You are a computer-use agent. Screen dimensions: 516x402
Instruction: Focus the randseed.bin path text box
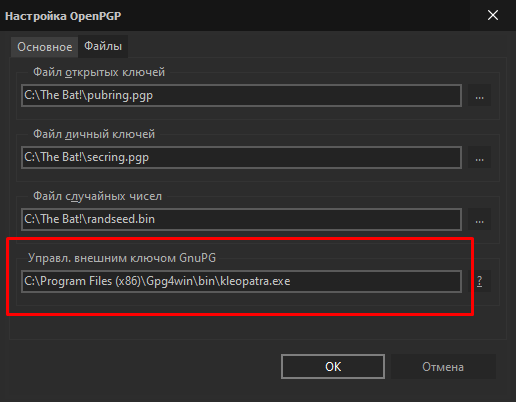[241, 219]
